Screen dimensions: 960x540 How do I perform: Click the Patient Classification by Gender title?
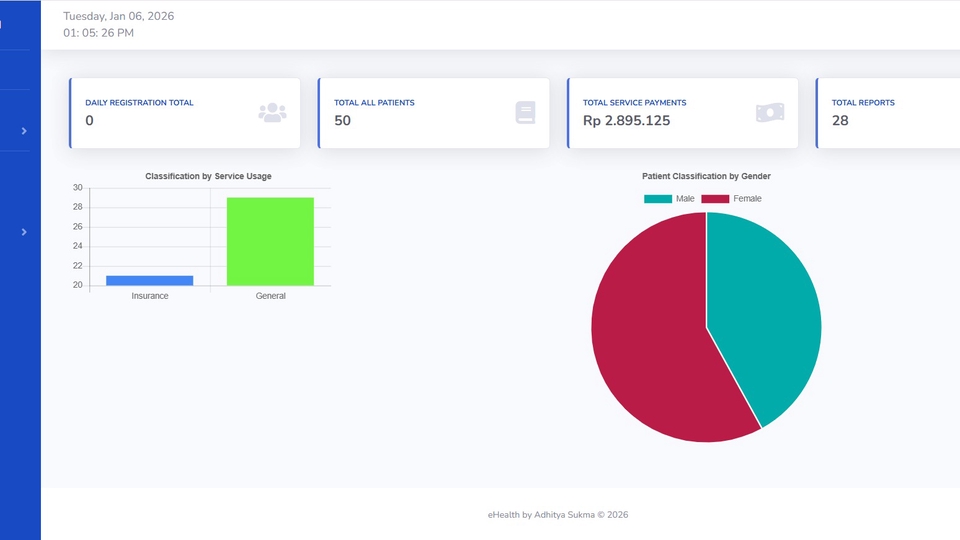pyautogui.click(x=706, y=176)
